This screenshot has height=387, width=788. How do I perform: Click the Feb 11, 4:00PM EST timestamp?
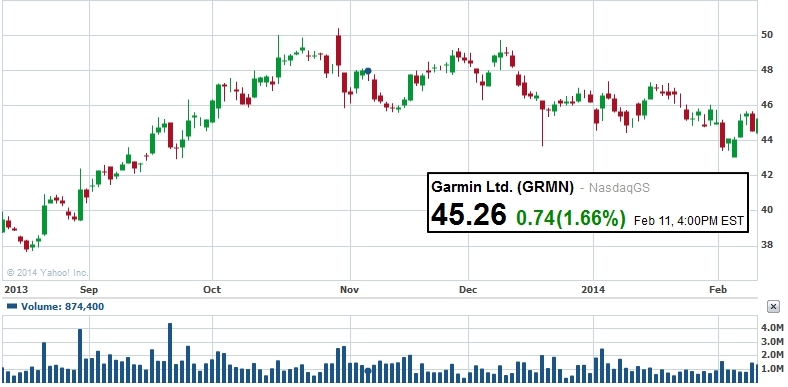coord(688,221)
